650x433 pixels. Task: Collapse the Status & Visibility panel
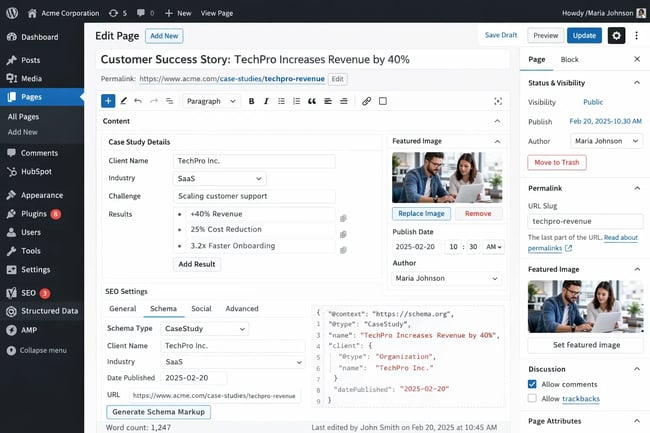point(637,82)
